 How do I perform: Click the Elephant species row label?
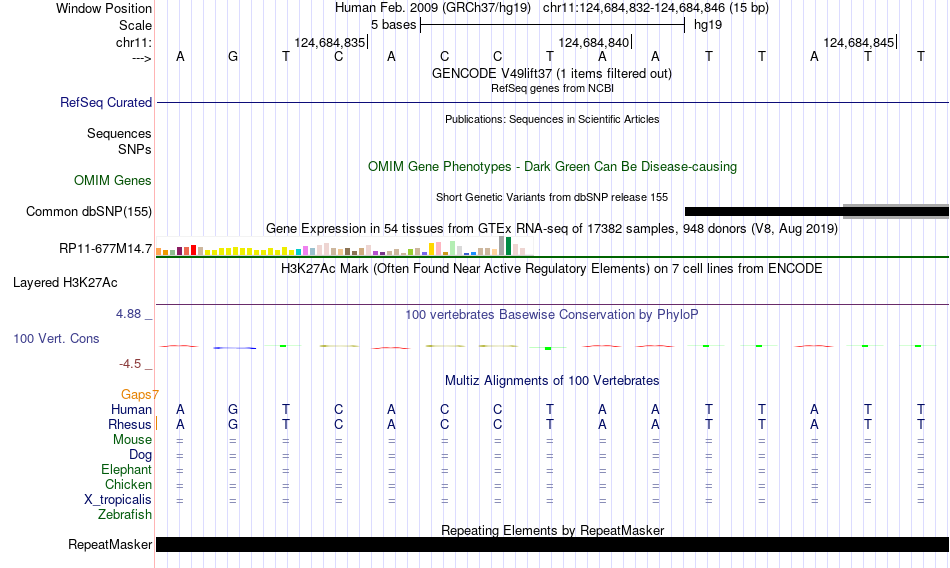coord(126,469)
